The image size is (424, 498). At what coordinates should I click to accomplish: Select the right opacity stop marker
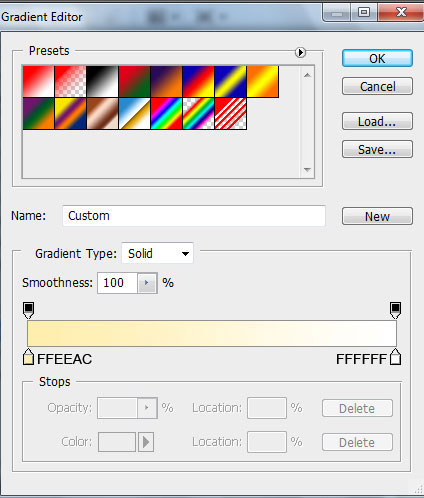395,310
